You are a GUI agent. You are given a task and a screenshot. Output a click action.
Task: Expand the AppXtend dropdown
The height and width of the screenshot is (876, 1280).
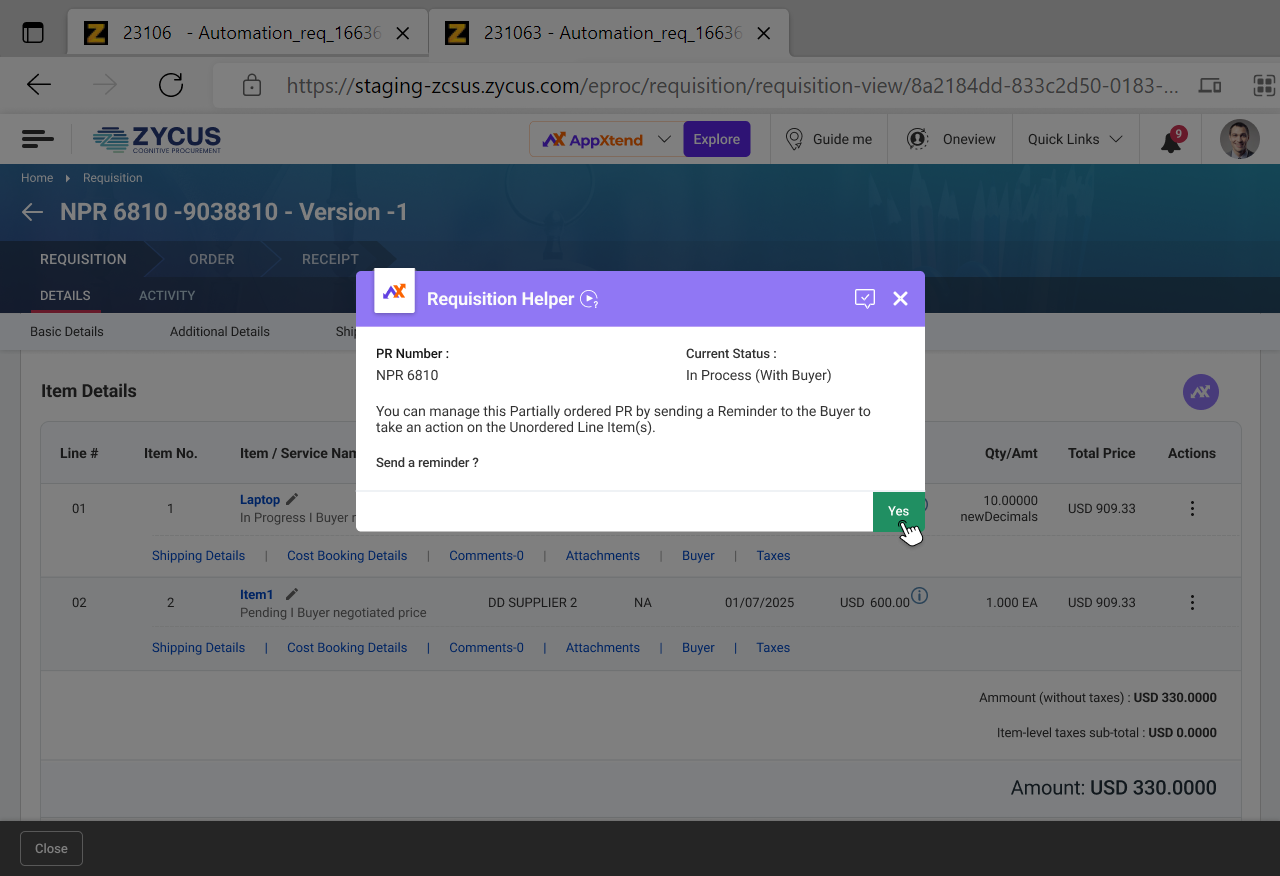click(664, 139)
